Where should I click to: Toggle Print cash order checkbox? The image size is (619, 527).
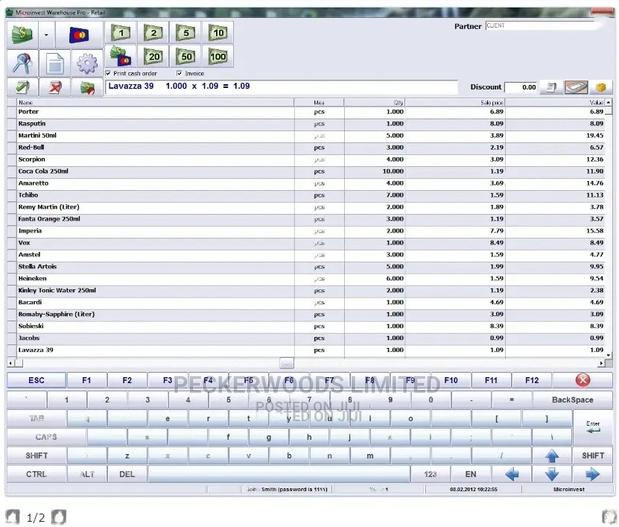tap(108, 73)
